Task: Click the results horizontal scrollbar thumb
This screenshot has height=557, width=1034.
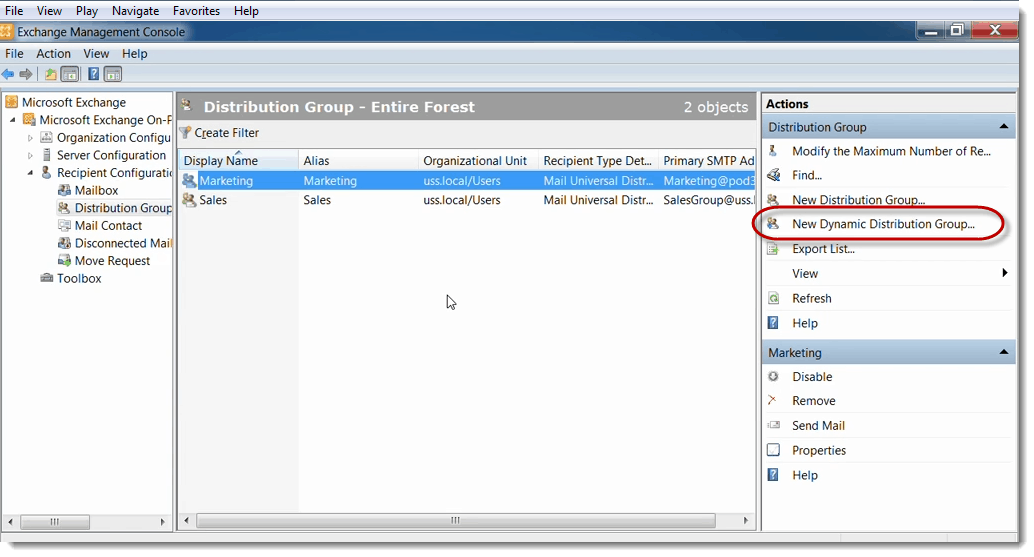Action: tap(456, 521)
